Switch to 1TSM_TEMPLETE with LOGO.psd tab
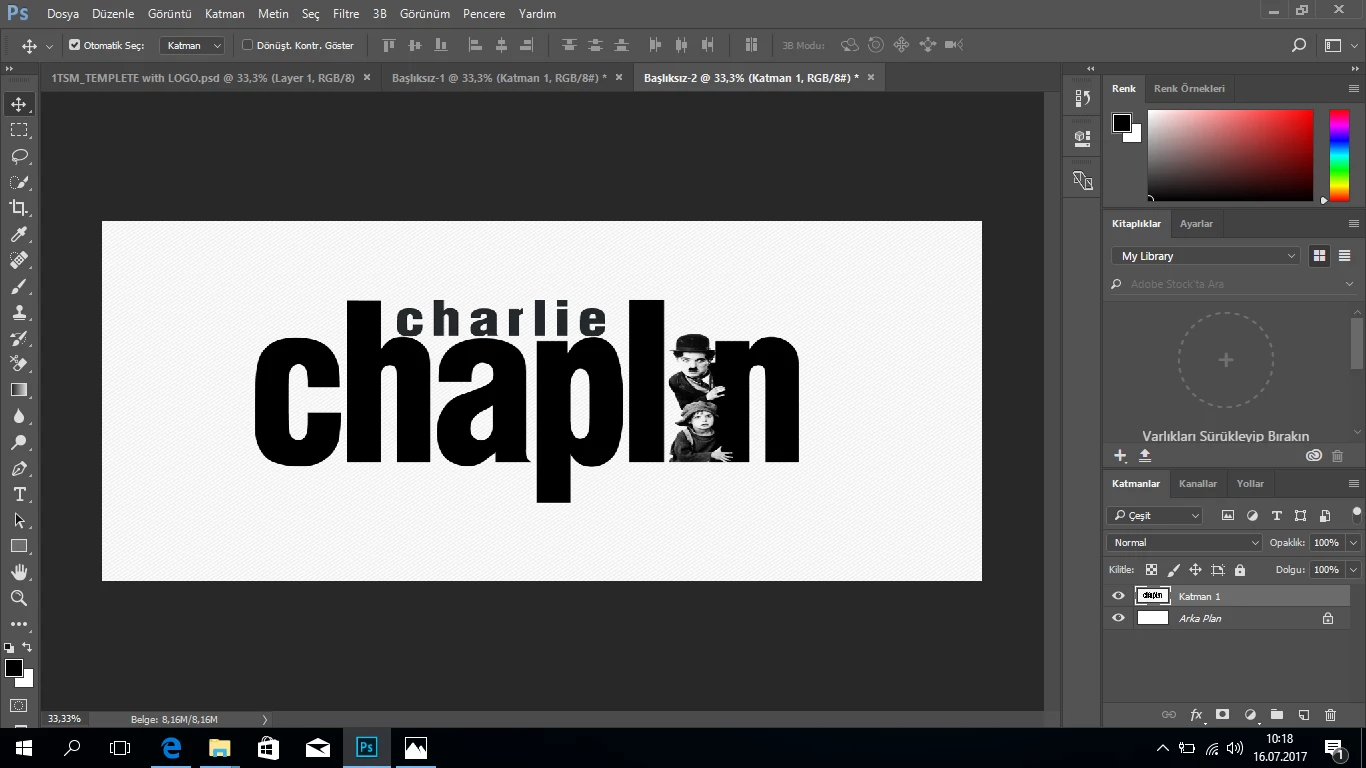Viewport: 1366px width, 768px height. [203, 78]
